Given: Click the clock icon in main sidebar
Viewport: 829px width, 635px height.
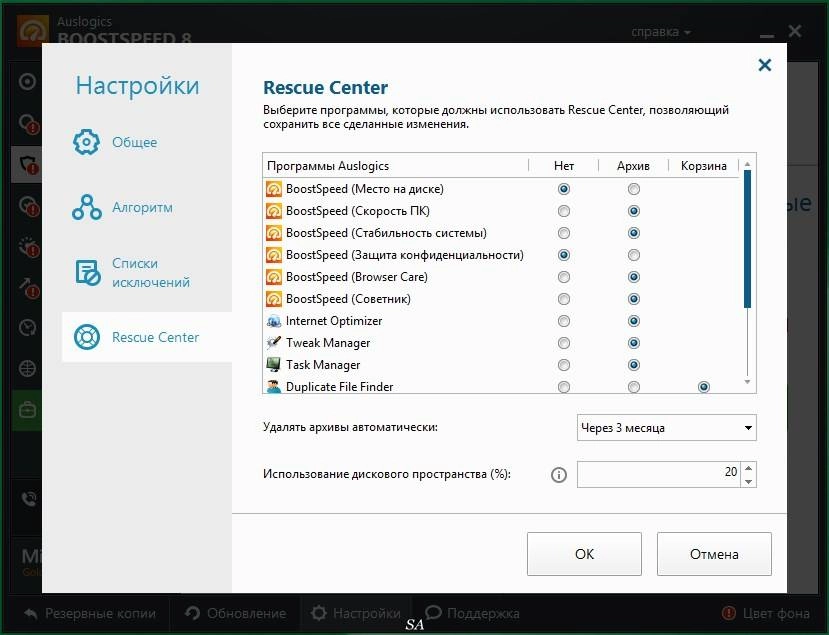Looking at the screenshot, I should point(27,327).
